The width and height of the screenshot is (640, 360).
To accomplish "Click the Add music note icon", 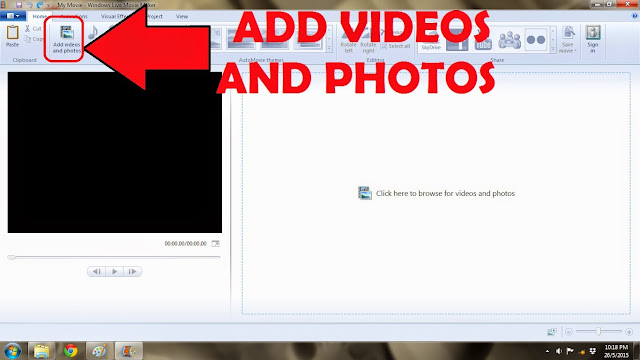I will [x=93, y=33].
